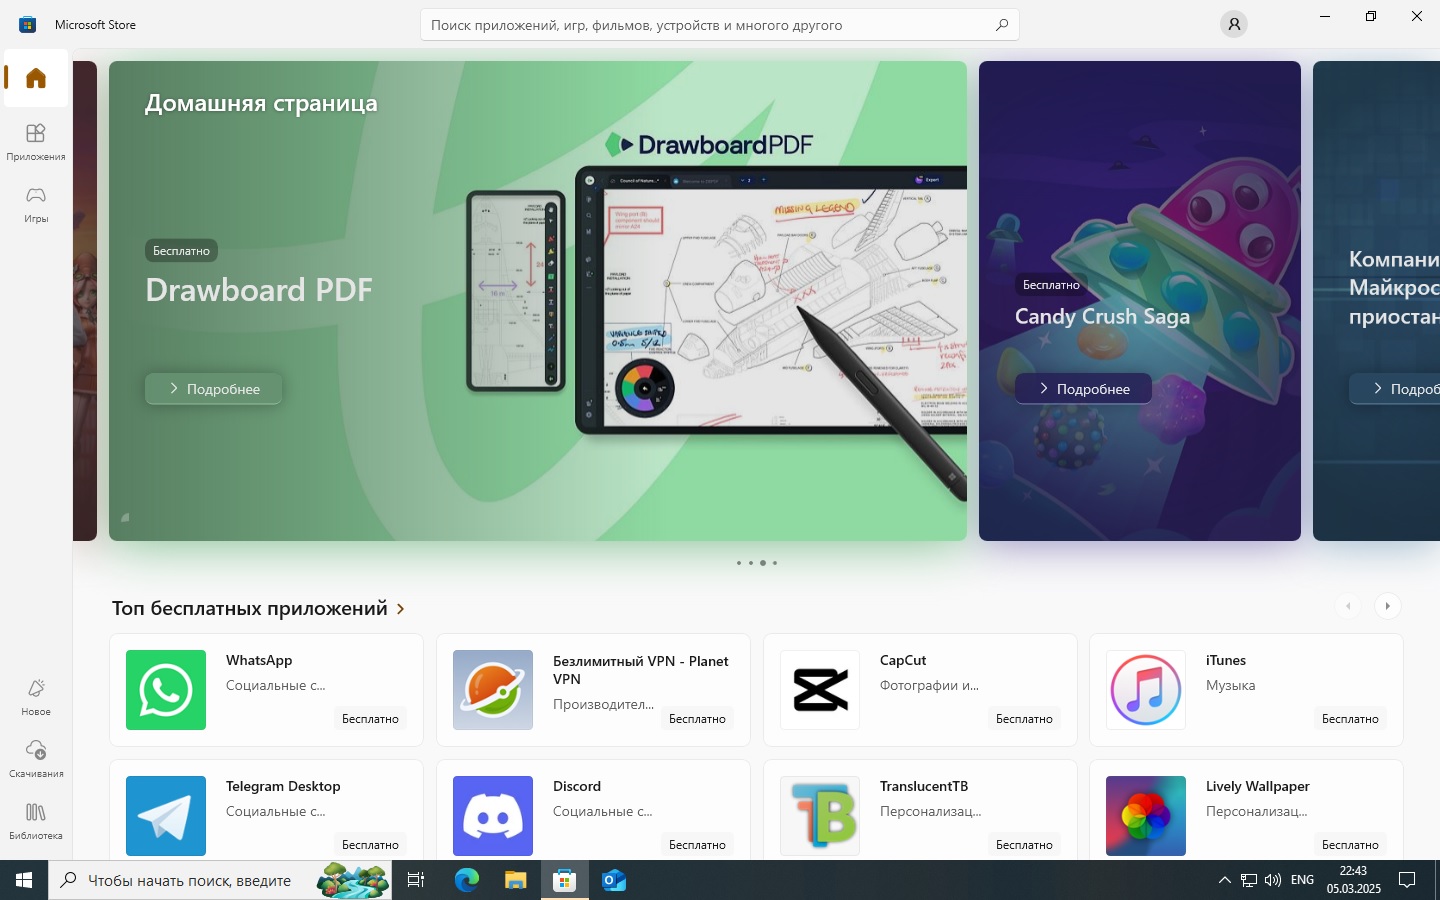The image size is (1440, 900).
Task: Go to next apps page arrow
Action: coord(1387,606)
